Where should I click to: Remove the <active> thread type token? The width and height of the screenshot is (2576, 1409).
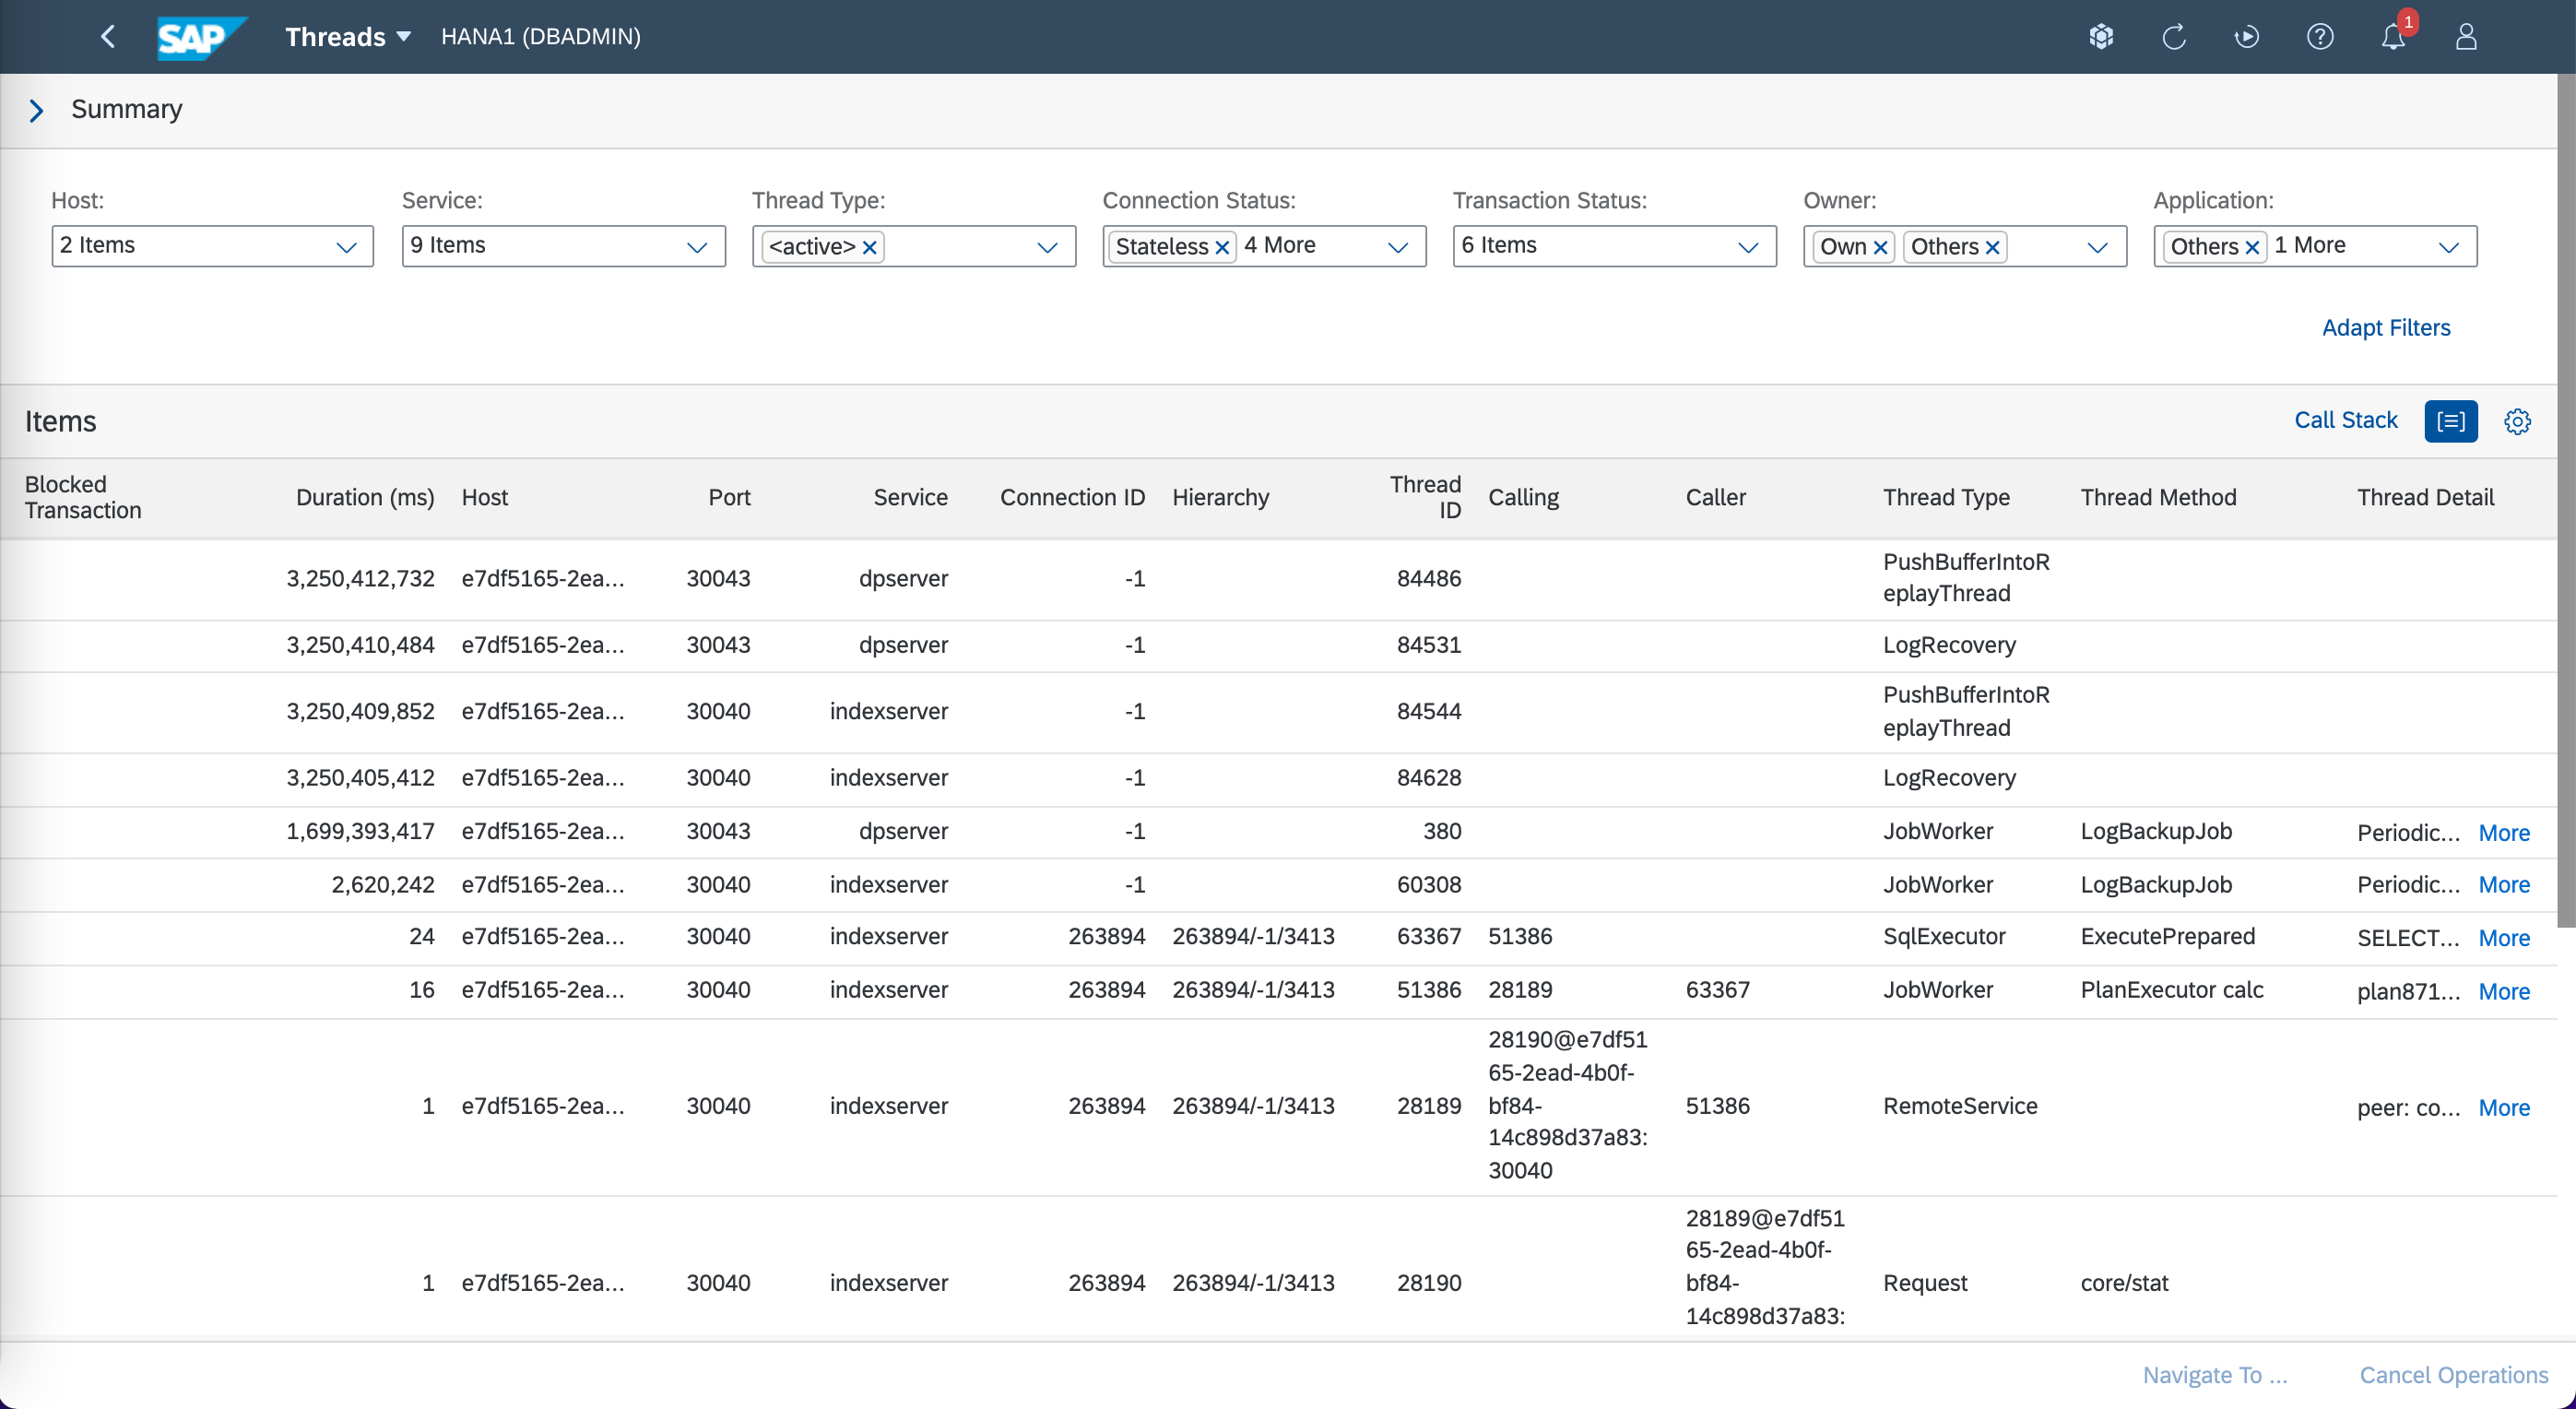tap(870, 247)
